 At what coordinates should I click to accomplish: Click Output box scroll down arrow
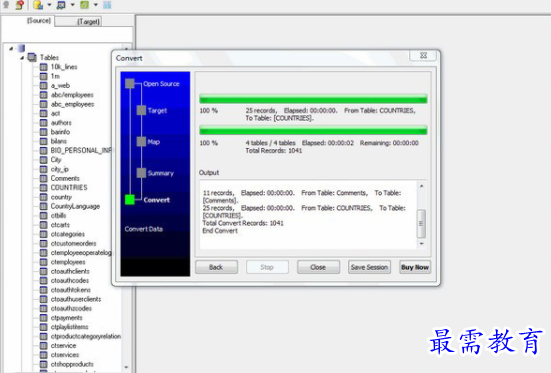point(421,244)
